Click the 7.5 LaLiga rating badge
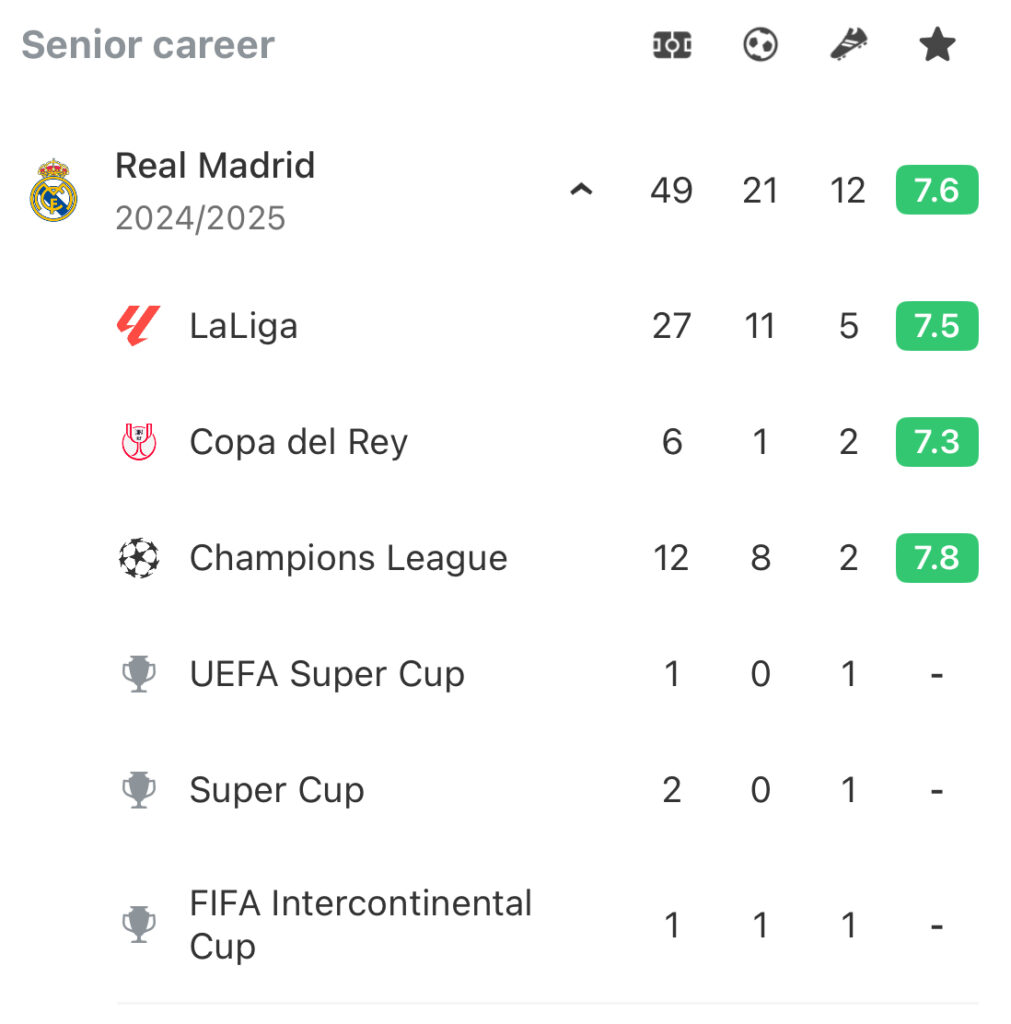1011x1024 pixels. (x=937, y=326)
